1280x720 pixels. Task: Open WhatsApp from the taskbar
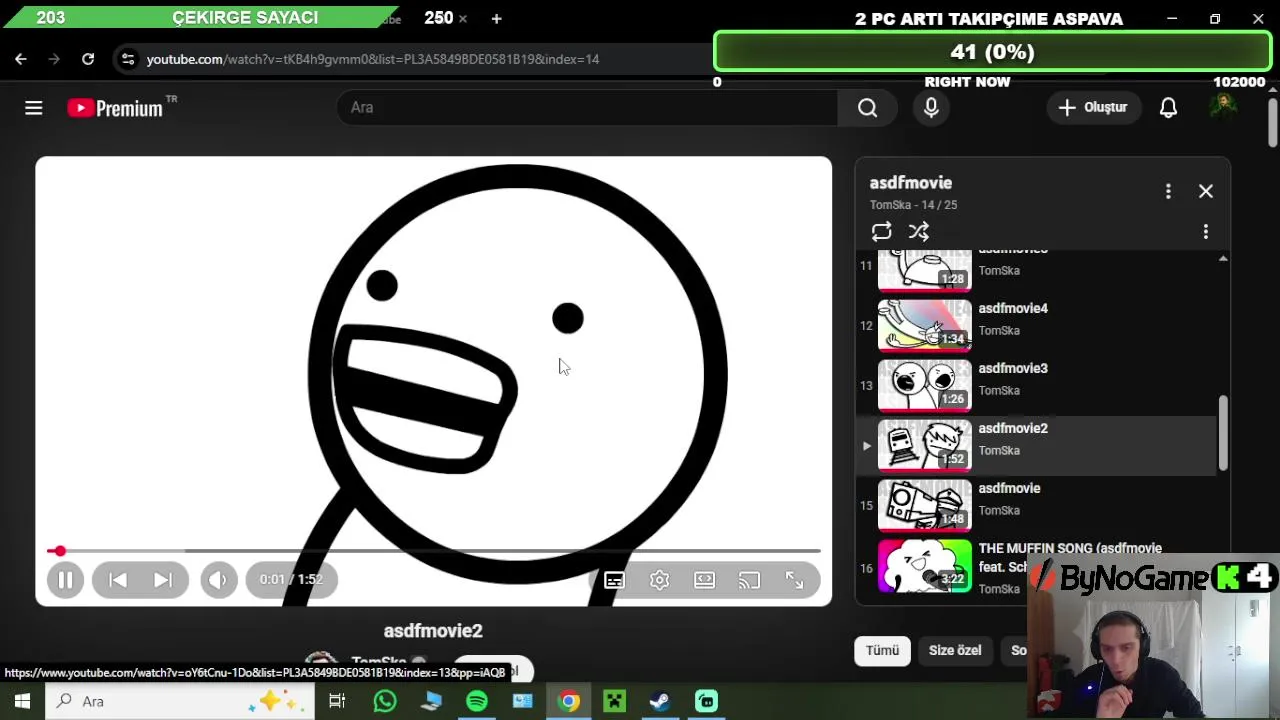point(384,701)
